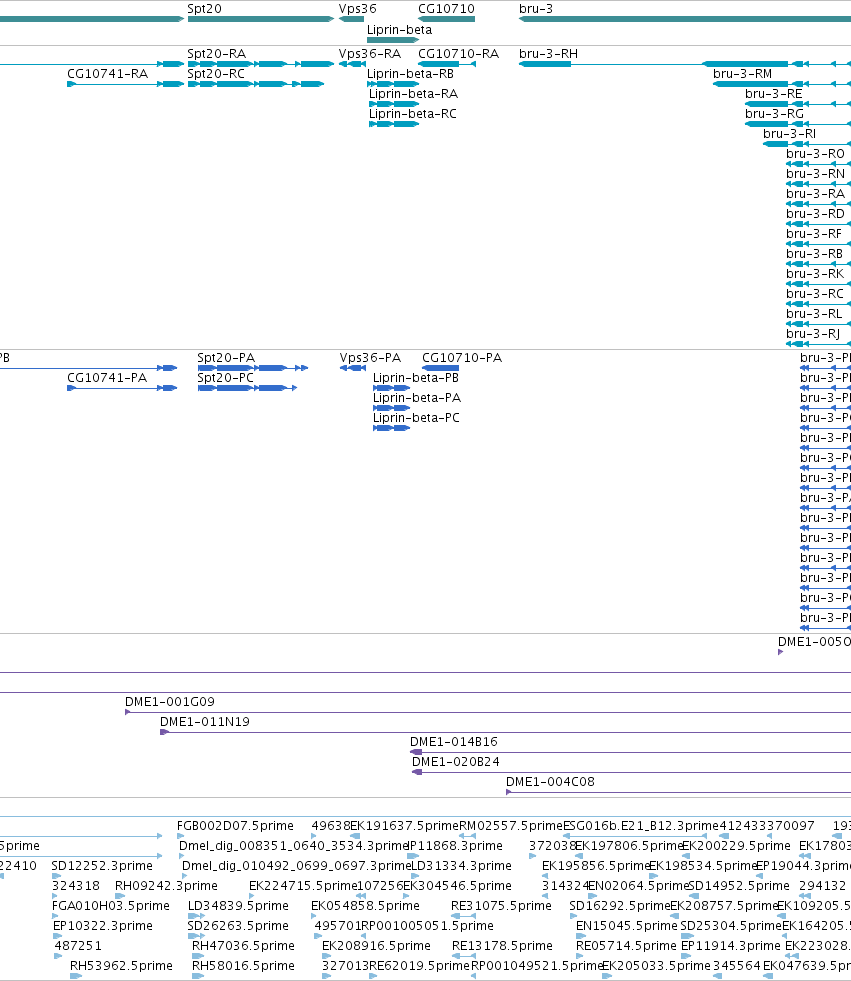Select EST label RE13178.5prime
Viewport: 851px width, 981px height.
click(502, 946)
